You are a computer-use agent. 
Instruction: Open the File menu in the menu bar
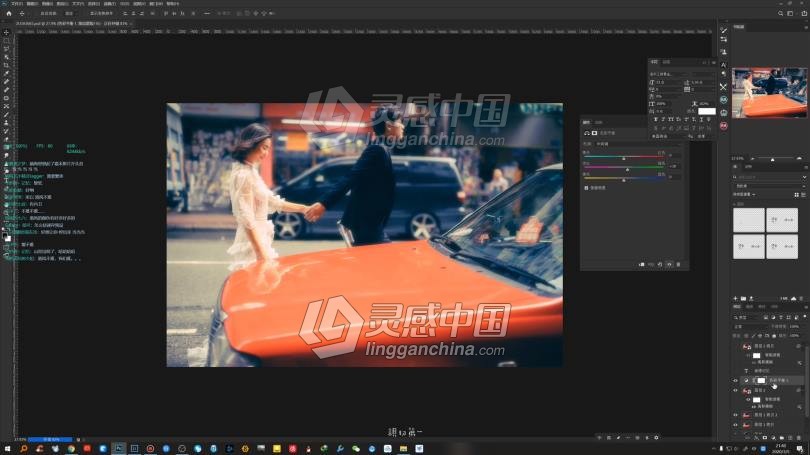click(x=17, y=4)
